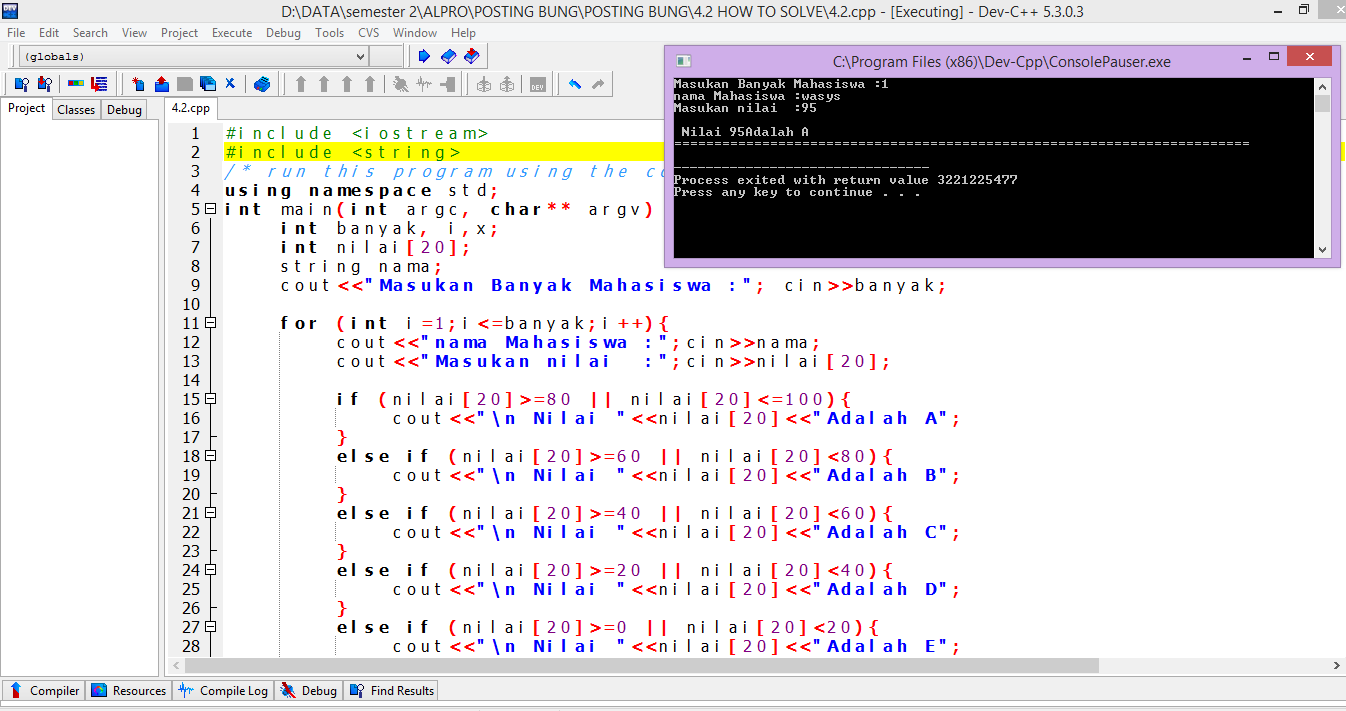1346x711 pixels.
Task: Click 'string nama;' on line 8
Action: coord(361,266)
